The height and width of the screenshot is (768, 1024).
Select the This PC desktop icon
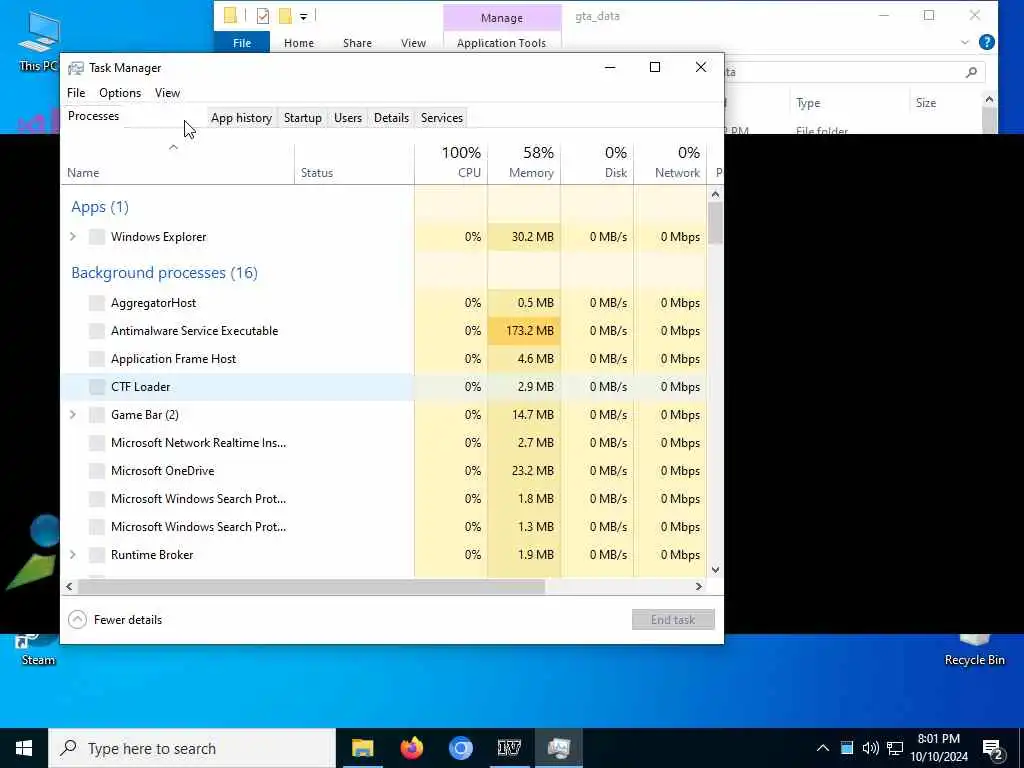point(38,42)
